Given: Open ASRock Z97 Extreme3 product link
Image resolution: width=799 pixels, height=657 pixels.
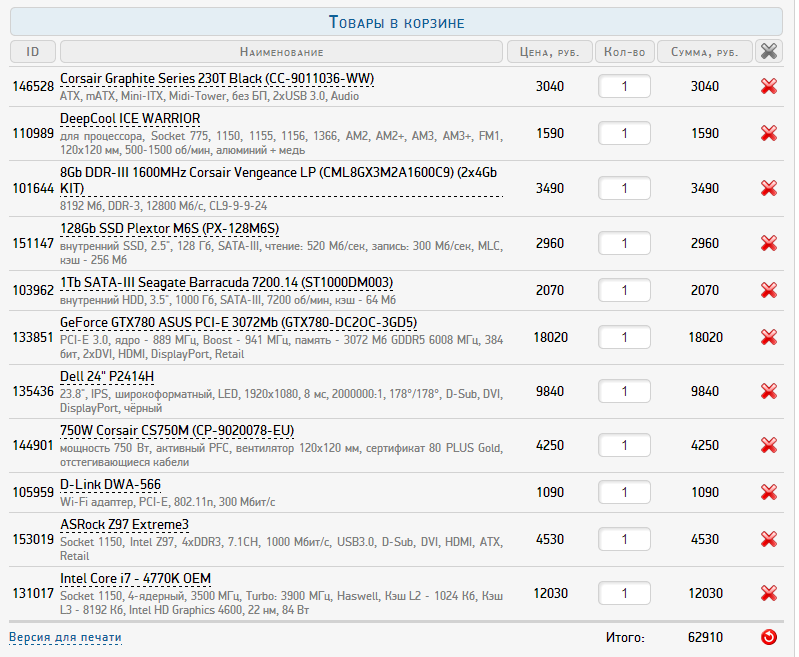Looking at the screenshot, I should pyautogui.click(x=124, y=524).
